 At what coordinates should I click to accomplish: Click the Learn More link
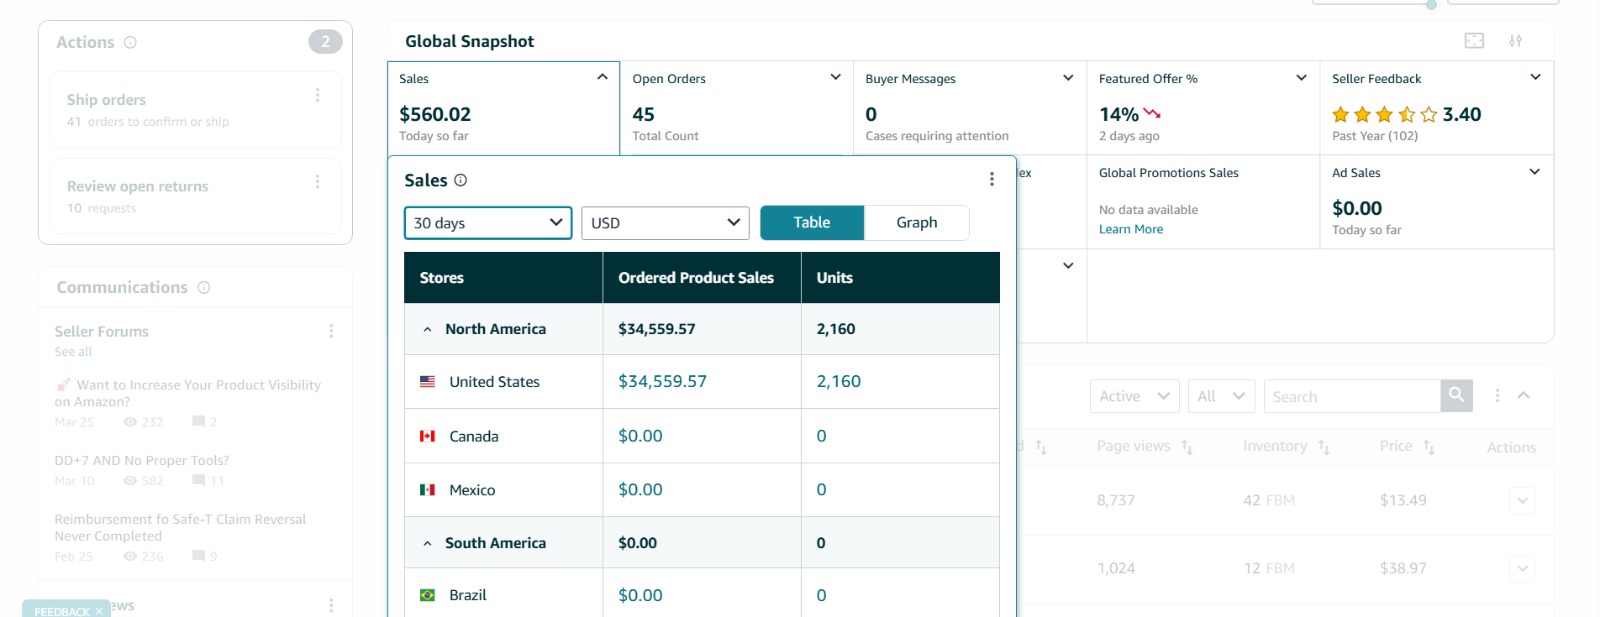pyautogui.click(x=1130, y=229)
